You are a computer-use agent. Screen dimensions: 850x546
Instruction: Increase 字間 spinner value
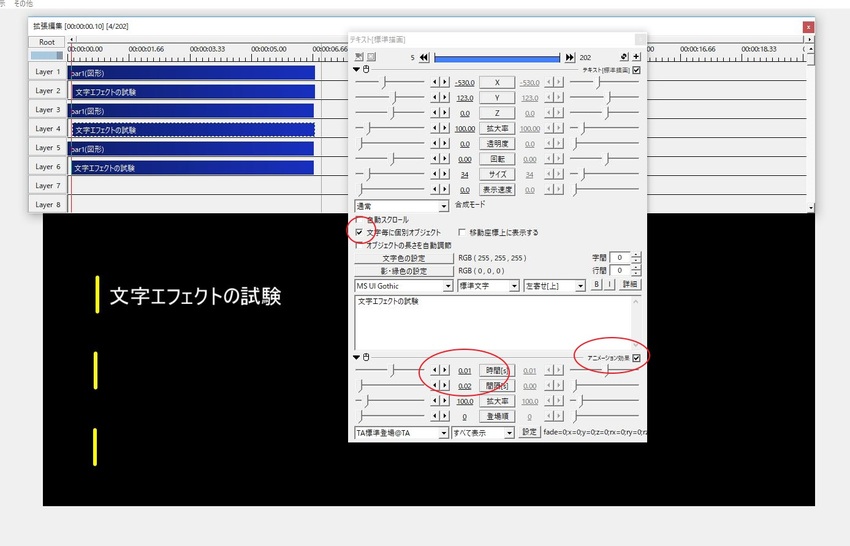636,255
